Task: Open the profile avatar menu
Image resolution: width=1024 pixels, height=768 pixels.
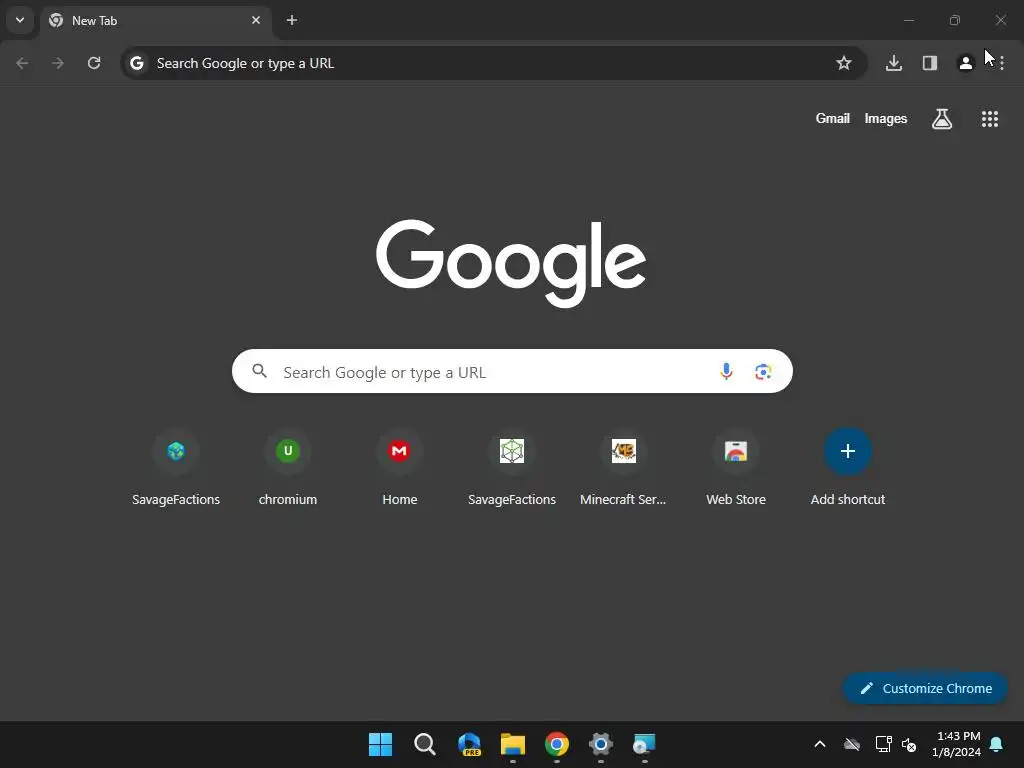Action: [965, 63]
